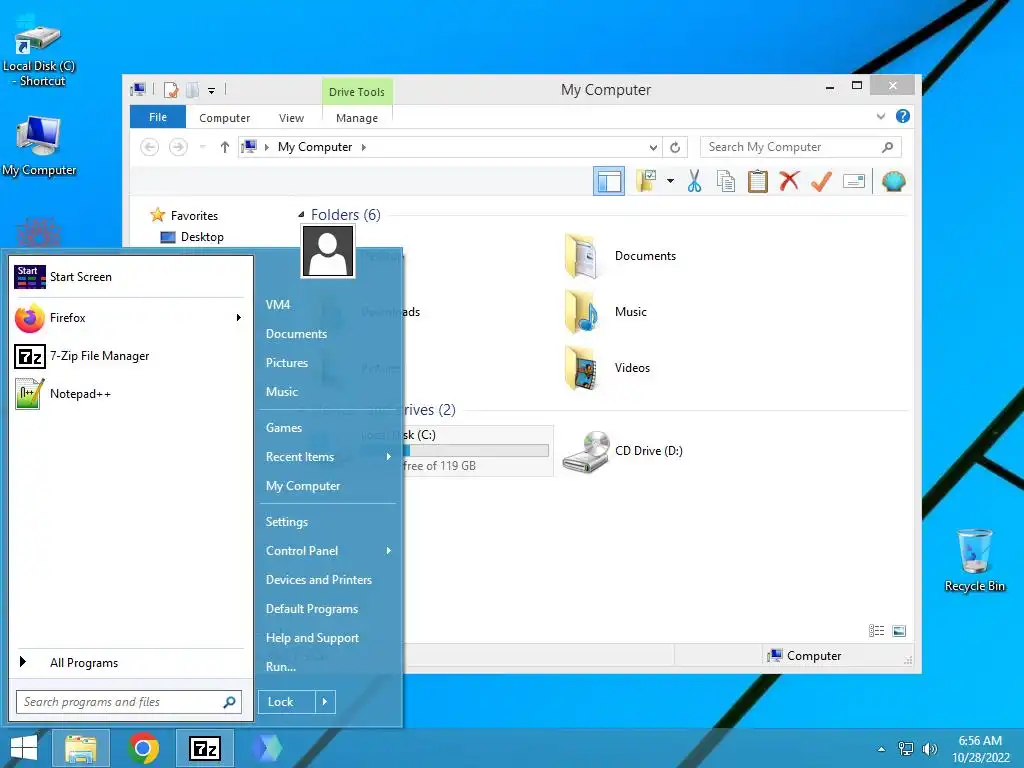Open the Computer ribbon tab
This screenshot has height=768, width=1024.
[224, 118]
